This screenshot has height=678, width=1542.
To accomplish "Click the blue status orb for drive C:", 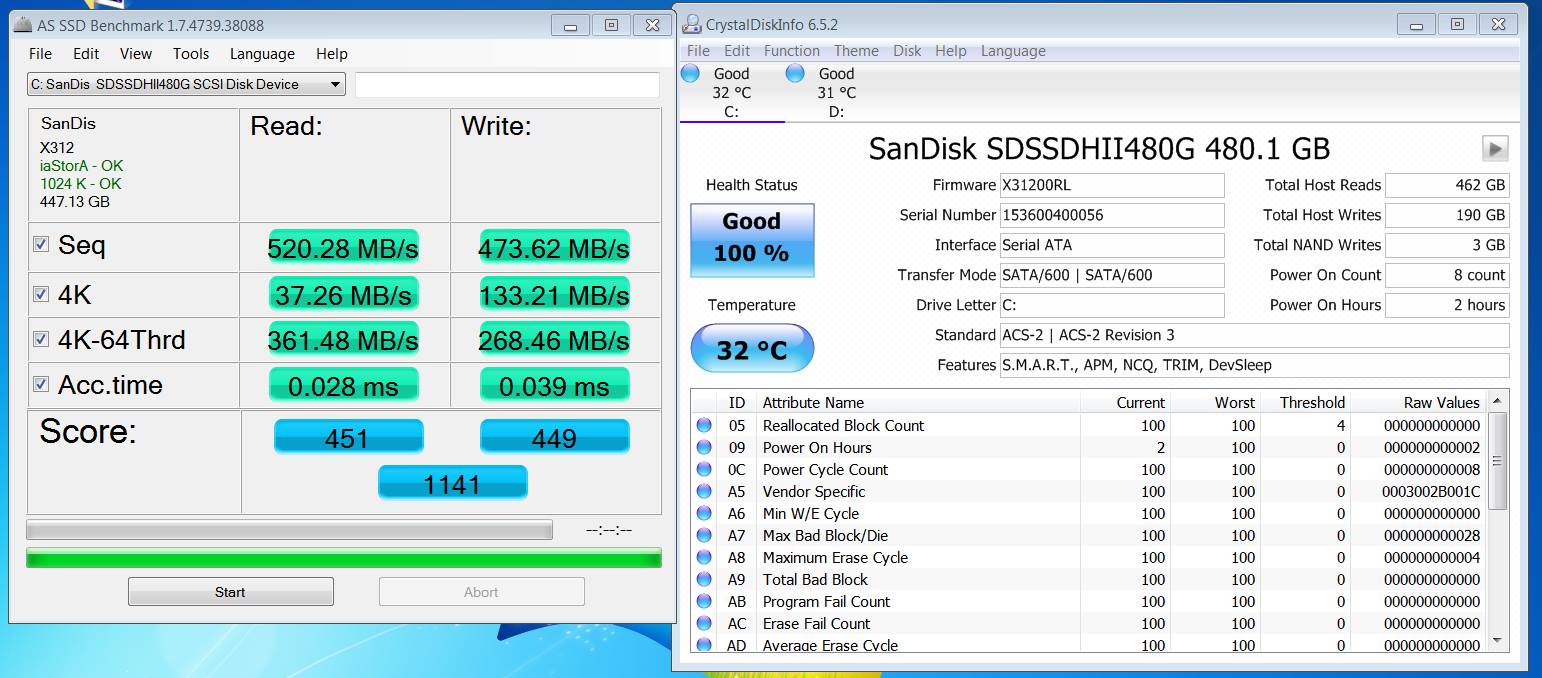I will tap(690, 73).
